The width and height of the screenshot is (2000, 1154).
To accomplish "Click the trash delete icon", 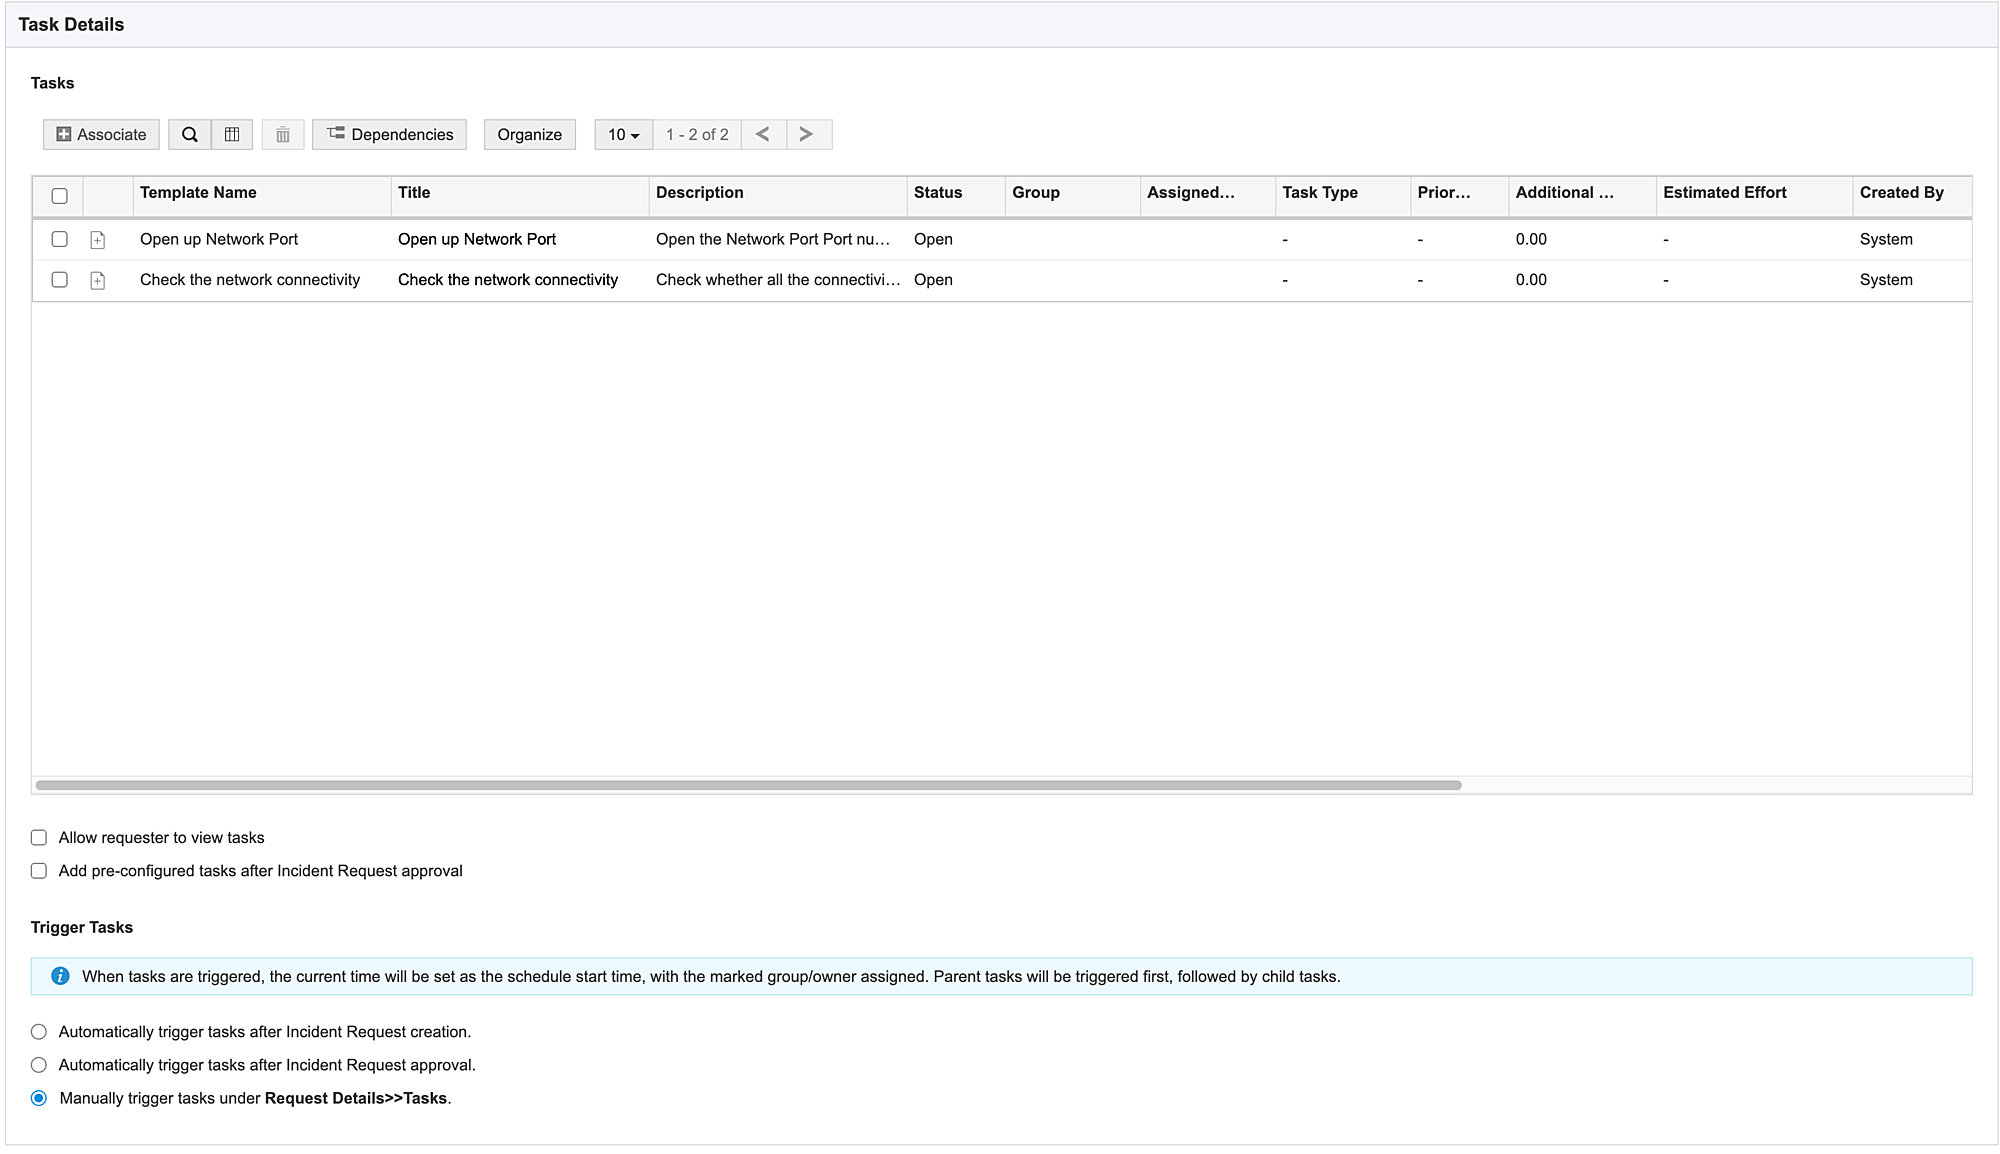I will pos(283,134).
